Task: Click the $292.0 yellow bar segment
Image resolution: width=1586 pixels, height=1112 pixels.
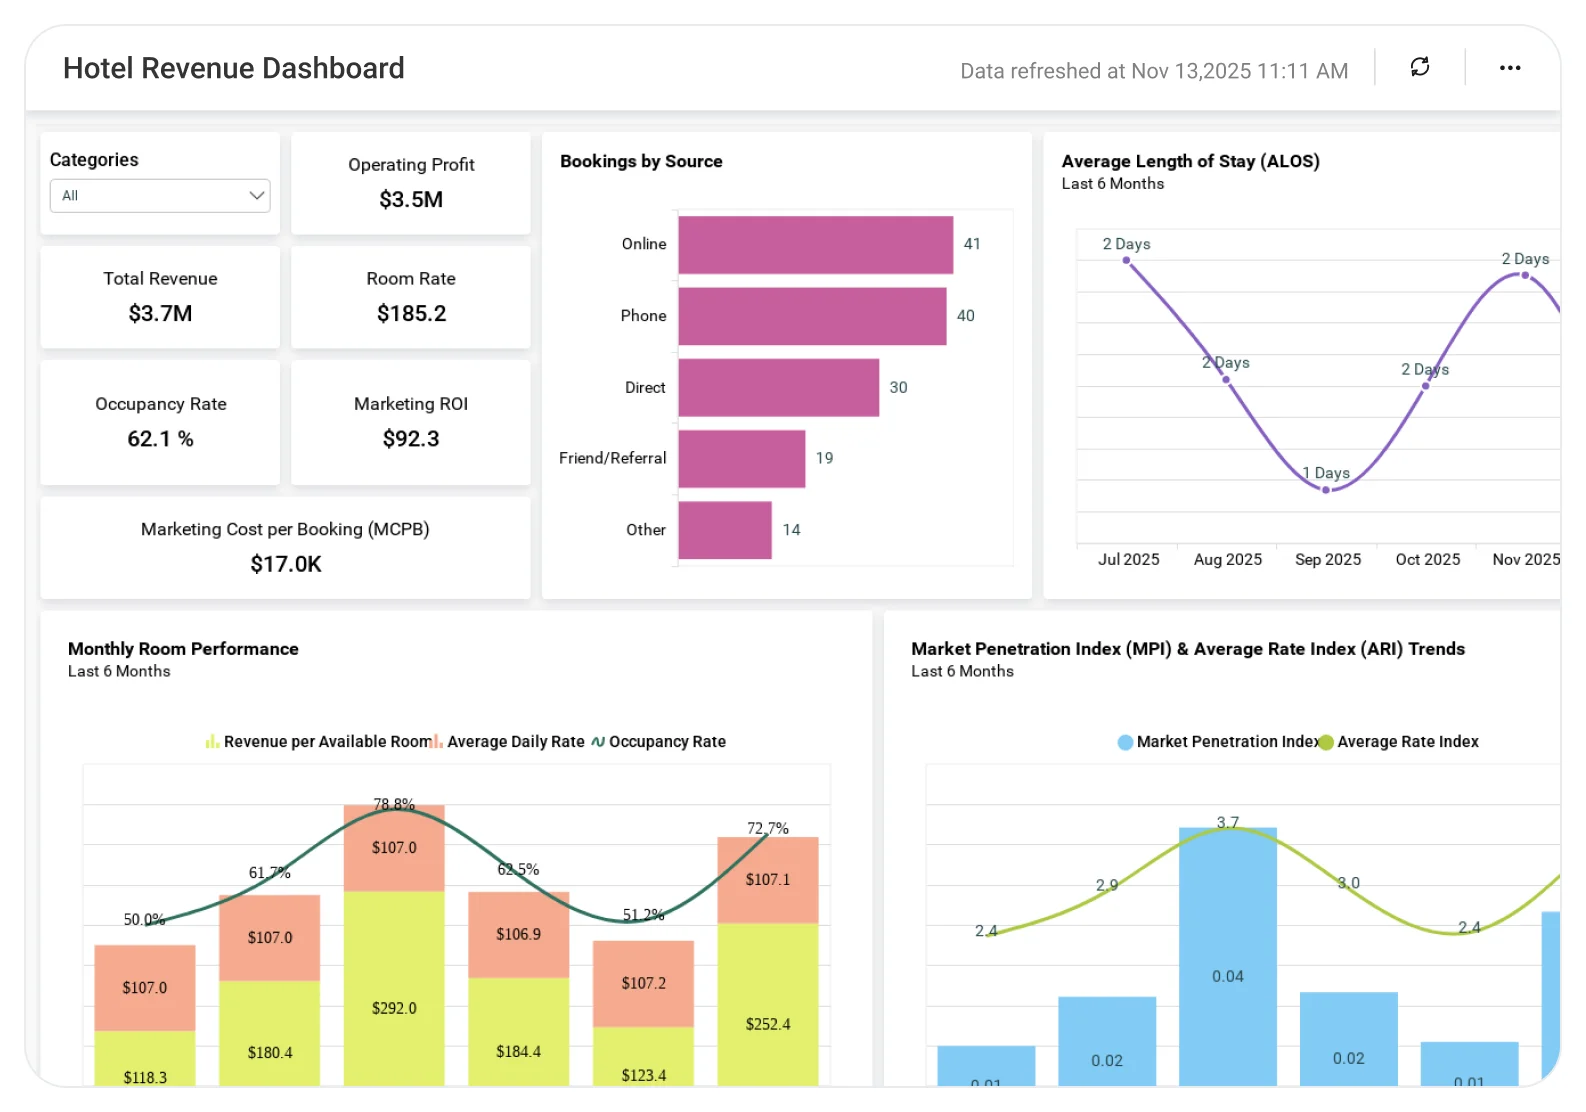Action: click(x=394, y=988)
